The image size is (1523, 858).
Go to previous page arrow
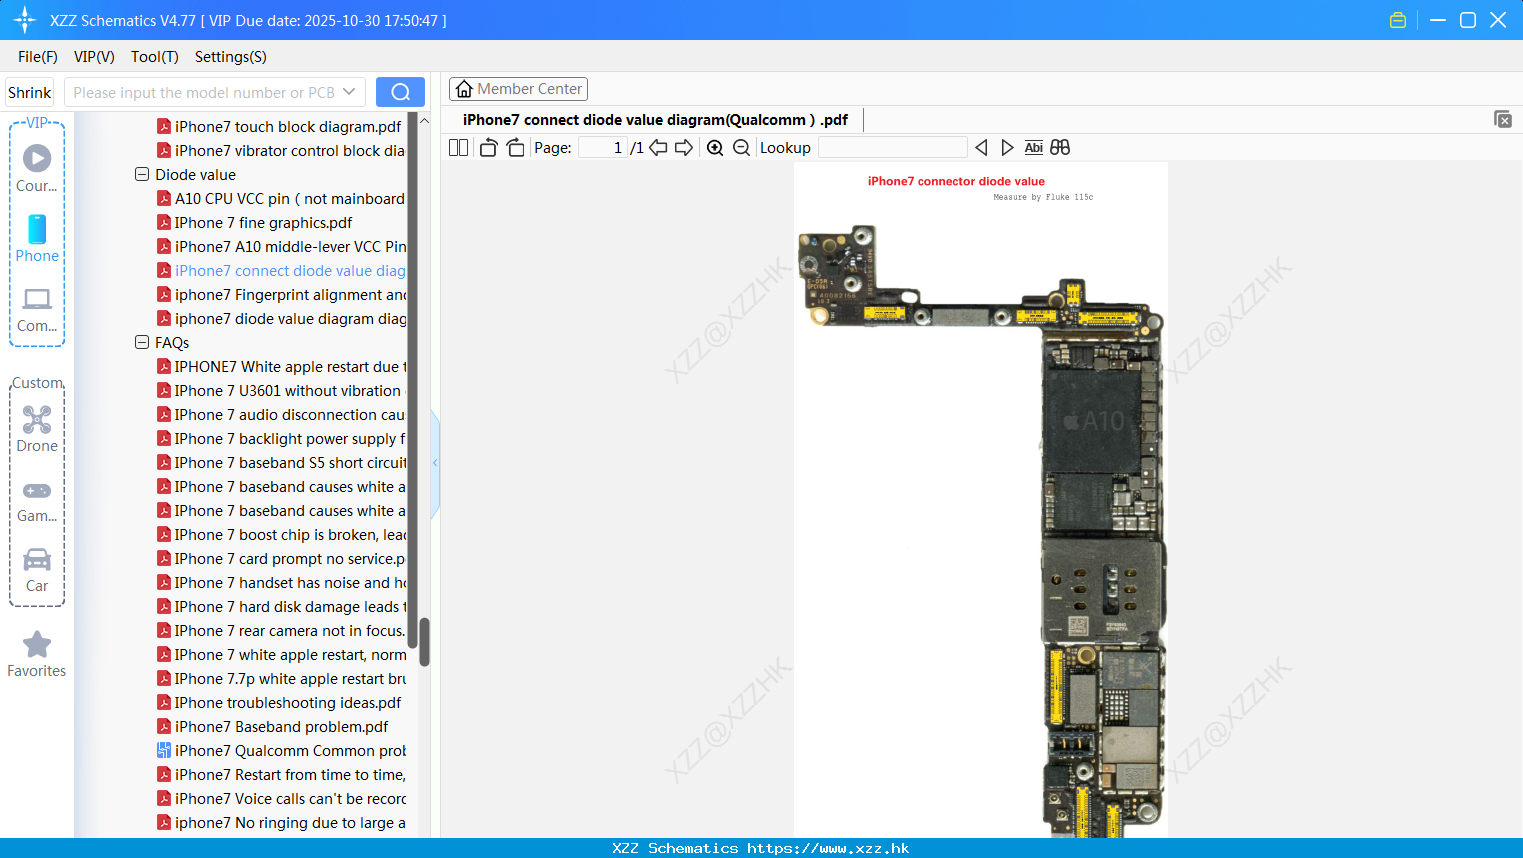tap(658, 148)
